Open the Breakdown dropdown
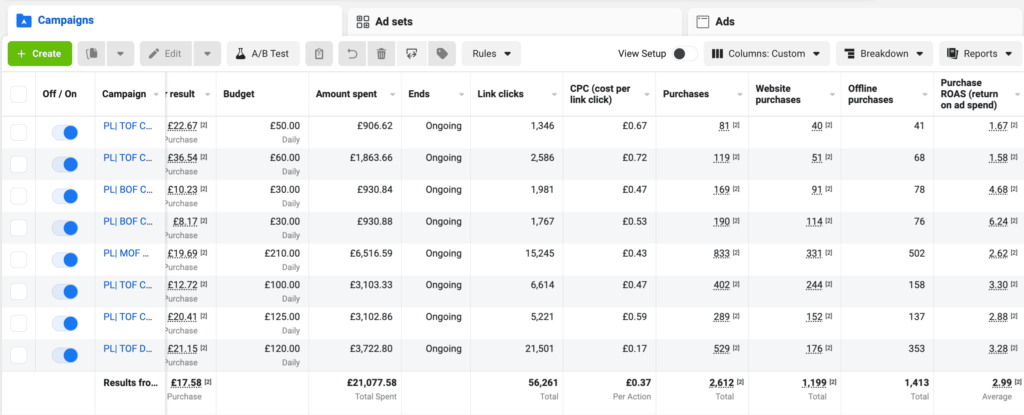The height and width of the screenshot is (415, 1024). 884,54
